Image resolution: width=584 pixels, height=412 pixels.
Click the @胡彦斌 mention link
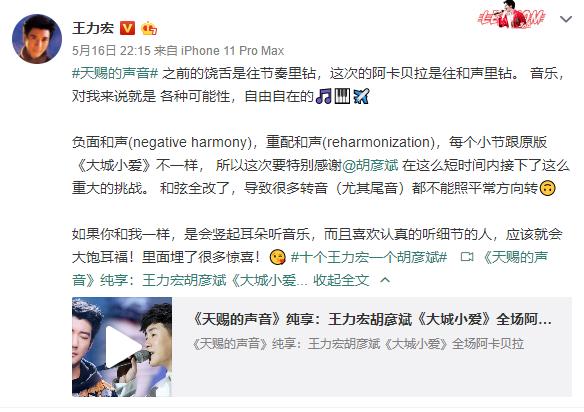[371, 165]
